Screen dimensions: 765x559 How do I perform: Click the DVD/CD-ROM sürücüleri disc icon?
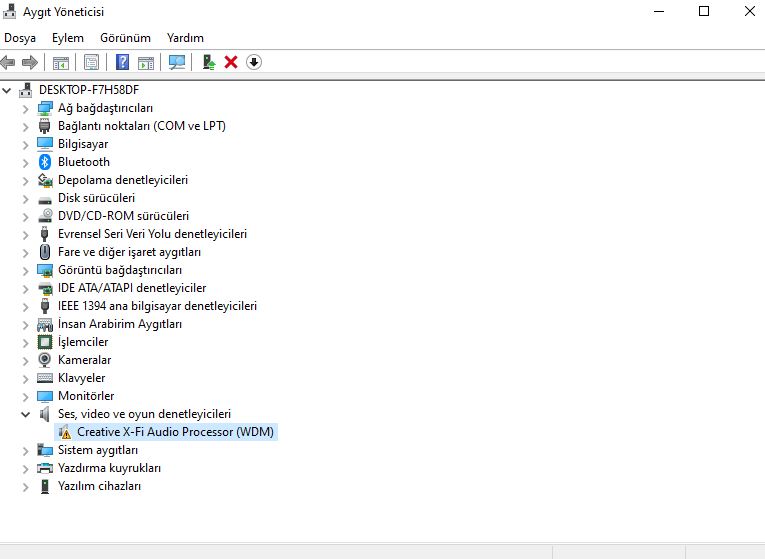tap(45, 216)
